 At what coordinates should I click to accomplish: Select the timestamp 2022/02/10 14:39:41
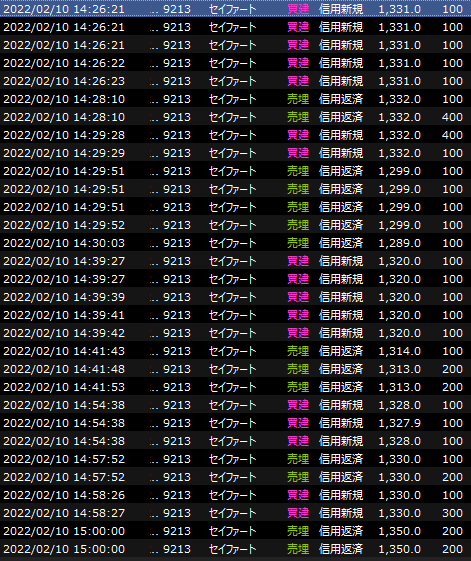64,315
